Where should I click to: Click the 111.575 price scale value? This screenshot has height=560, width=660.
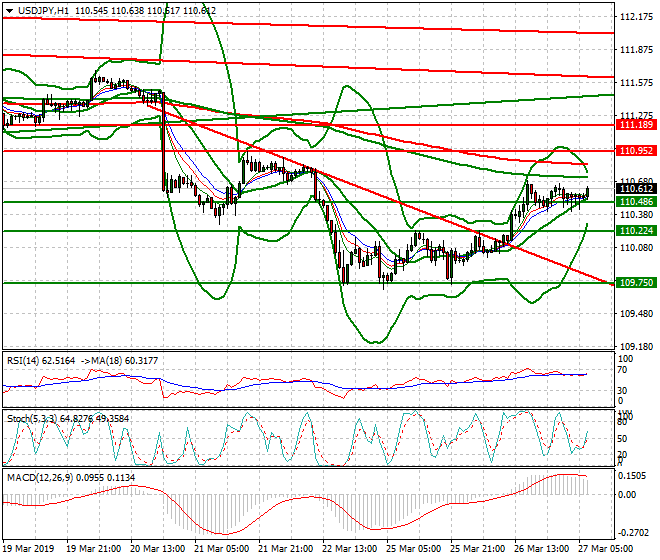[636, 83]
